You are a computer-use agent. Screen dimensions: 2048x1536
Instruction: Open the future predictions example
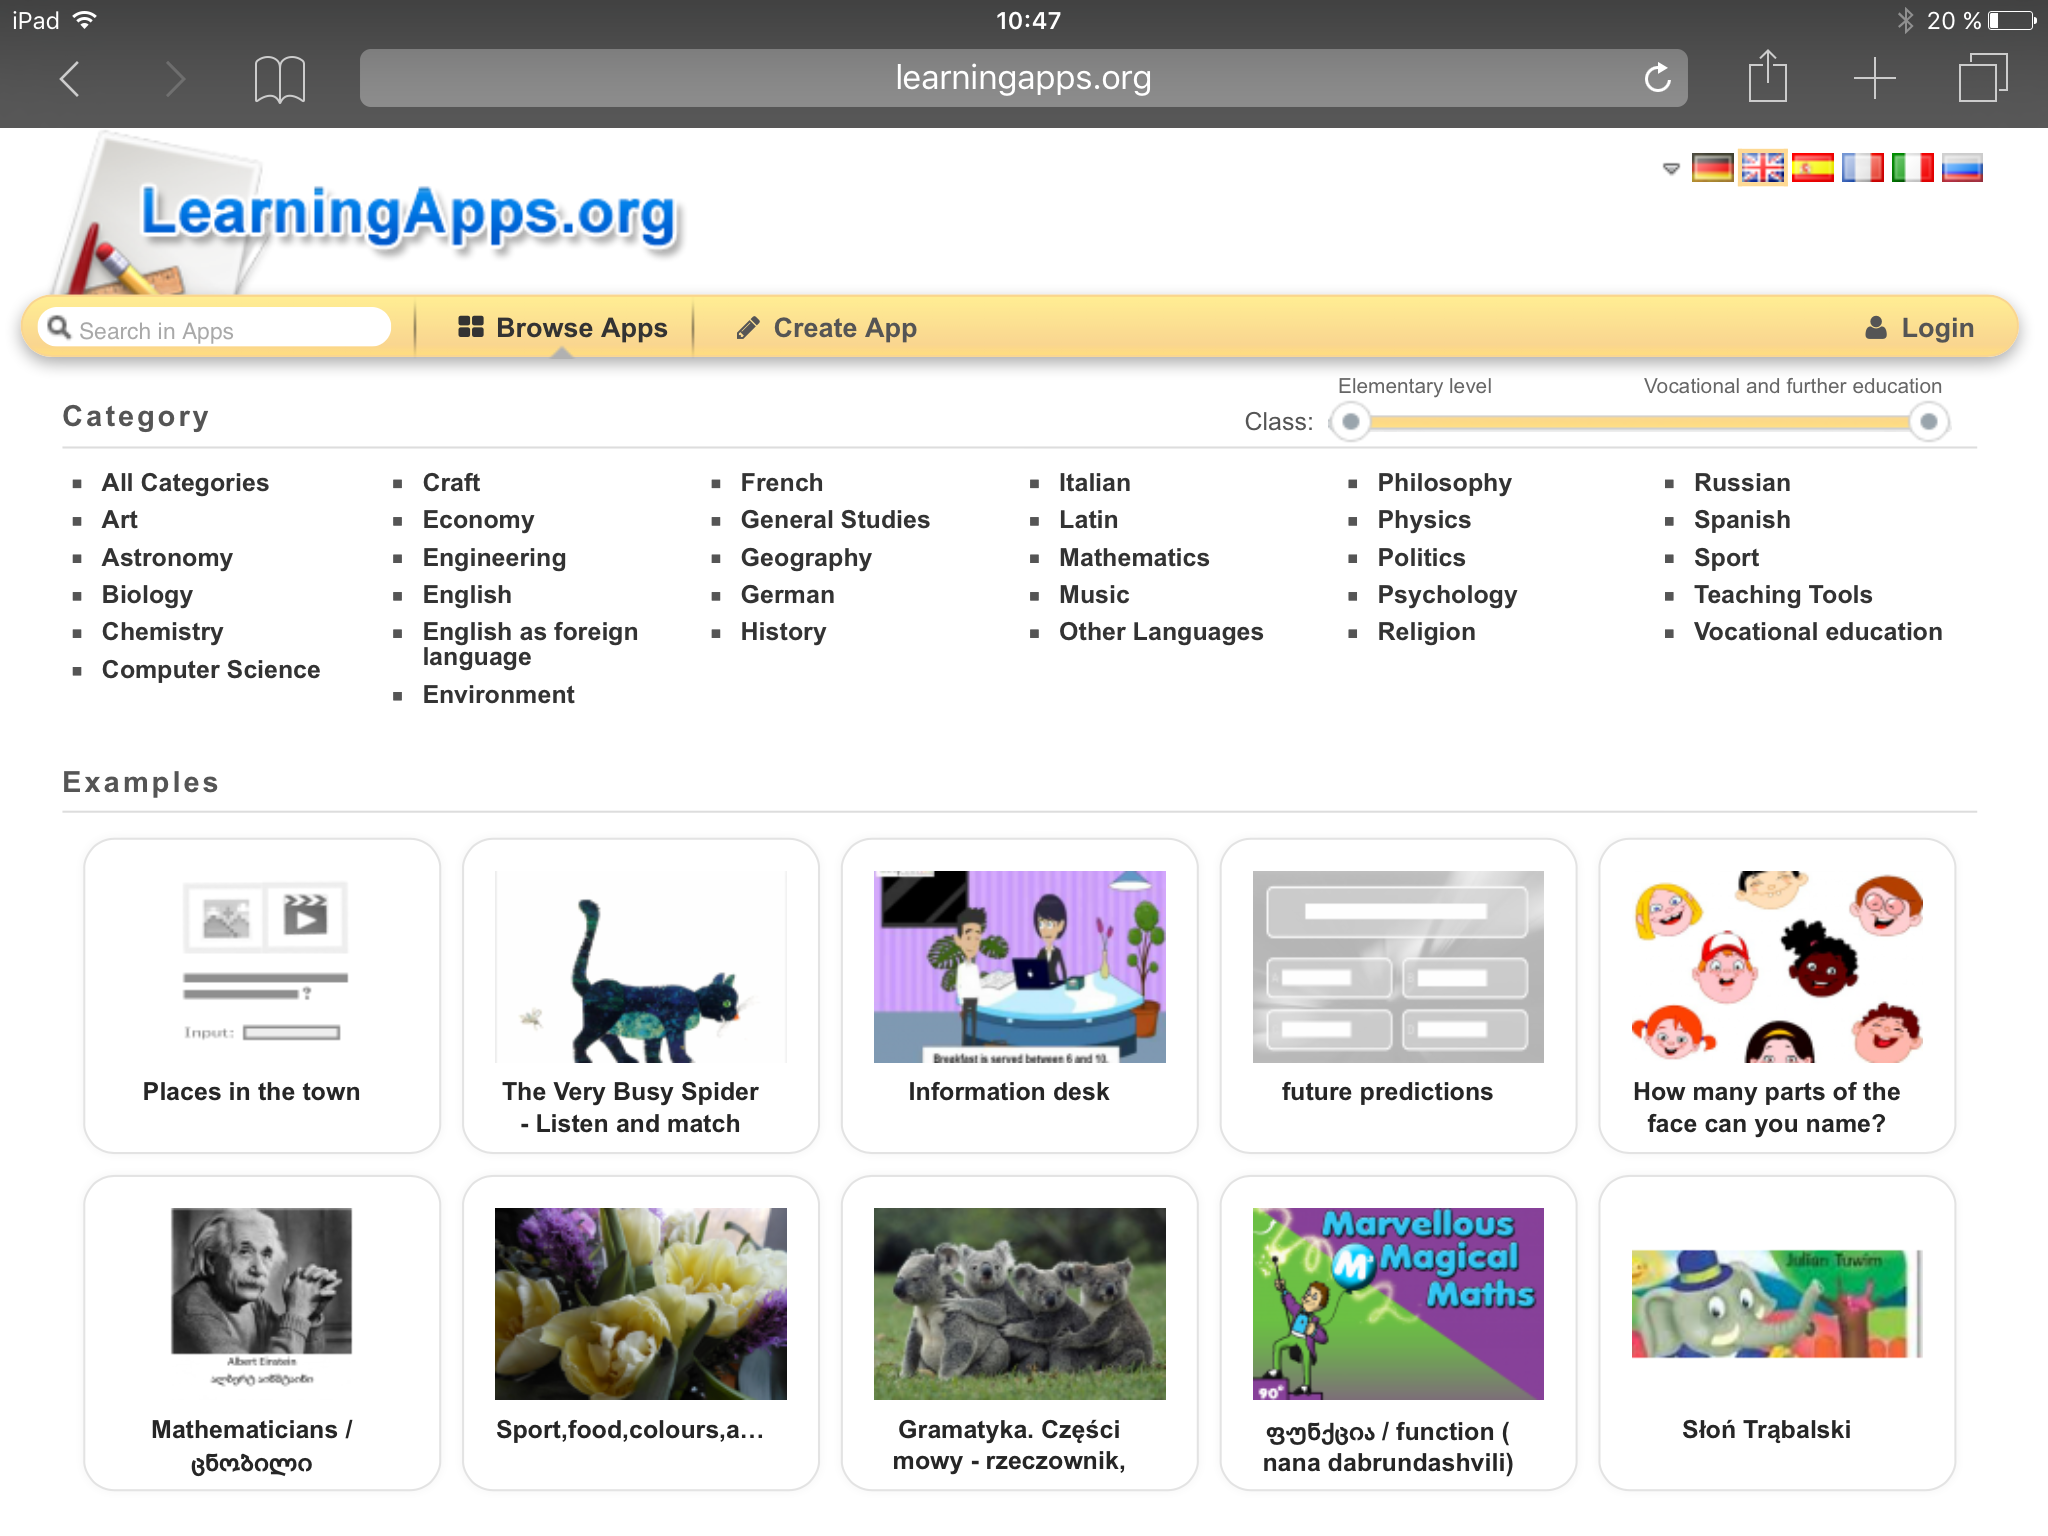coord(1398,995)
